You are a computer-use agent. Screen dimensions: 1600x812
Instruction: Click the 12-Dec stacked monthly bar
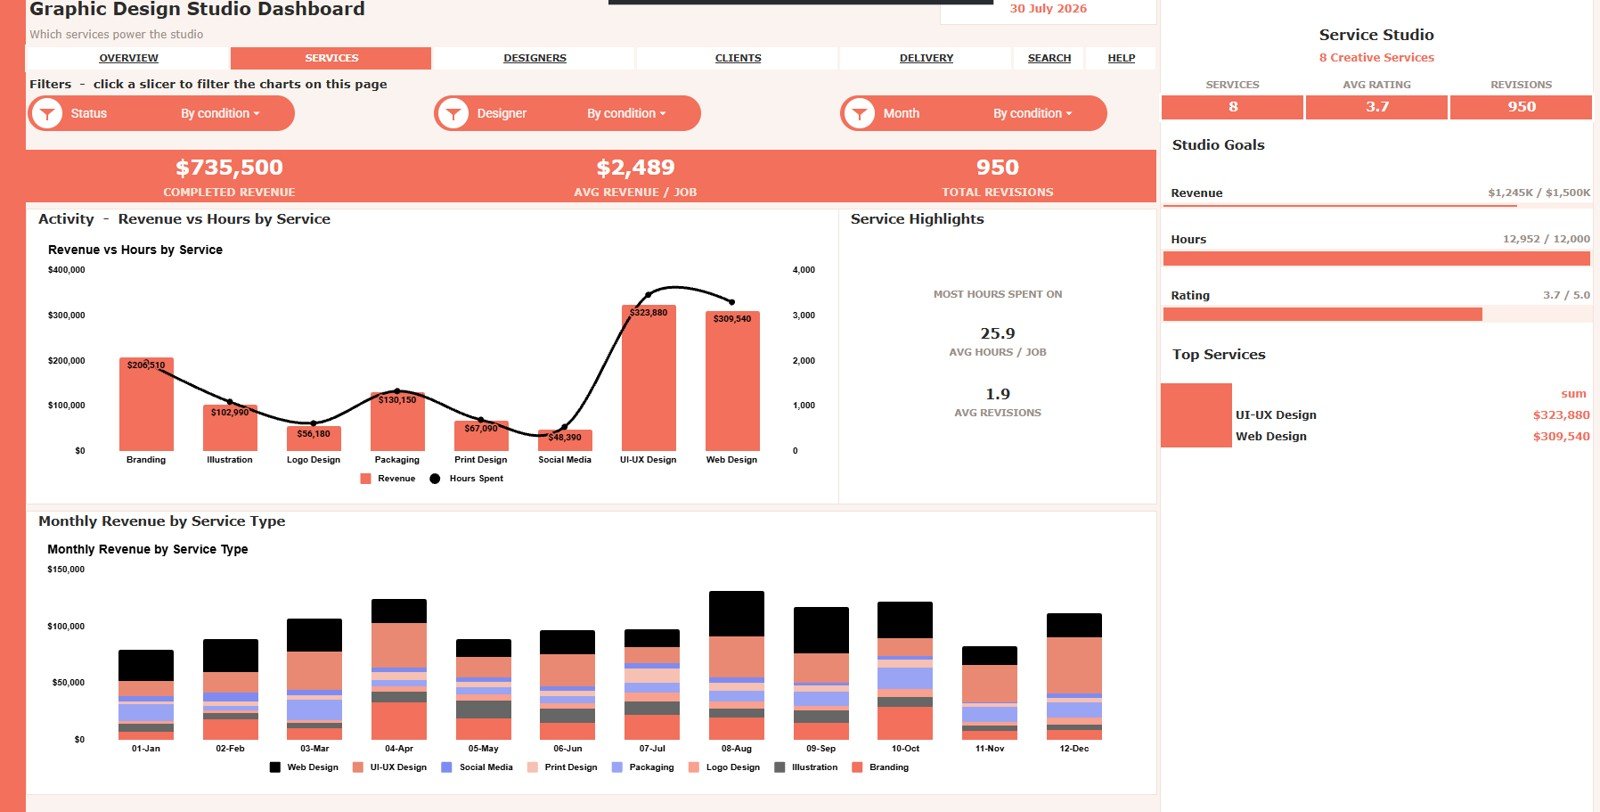click(1074, 677)
